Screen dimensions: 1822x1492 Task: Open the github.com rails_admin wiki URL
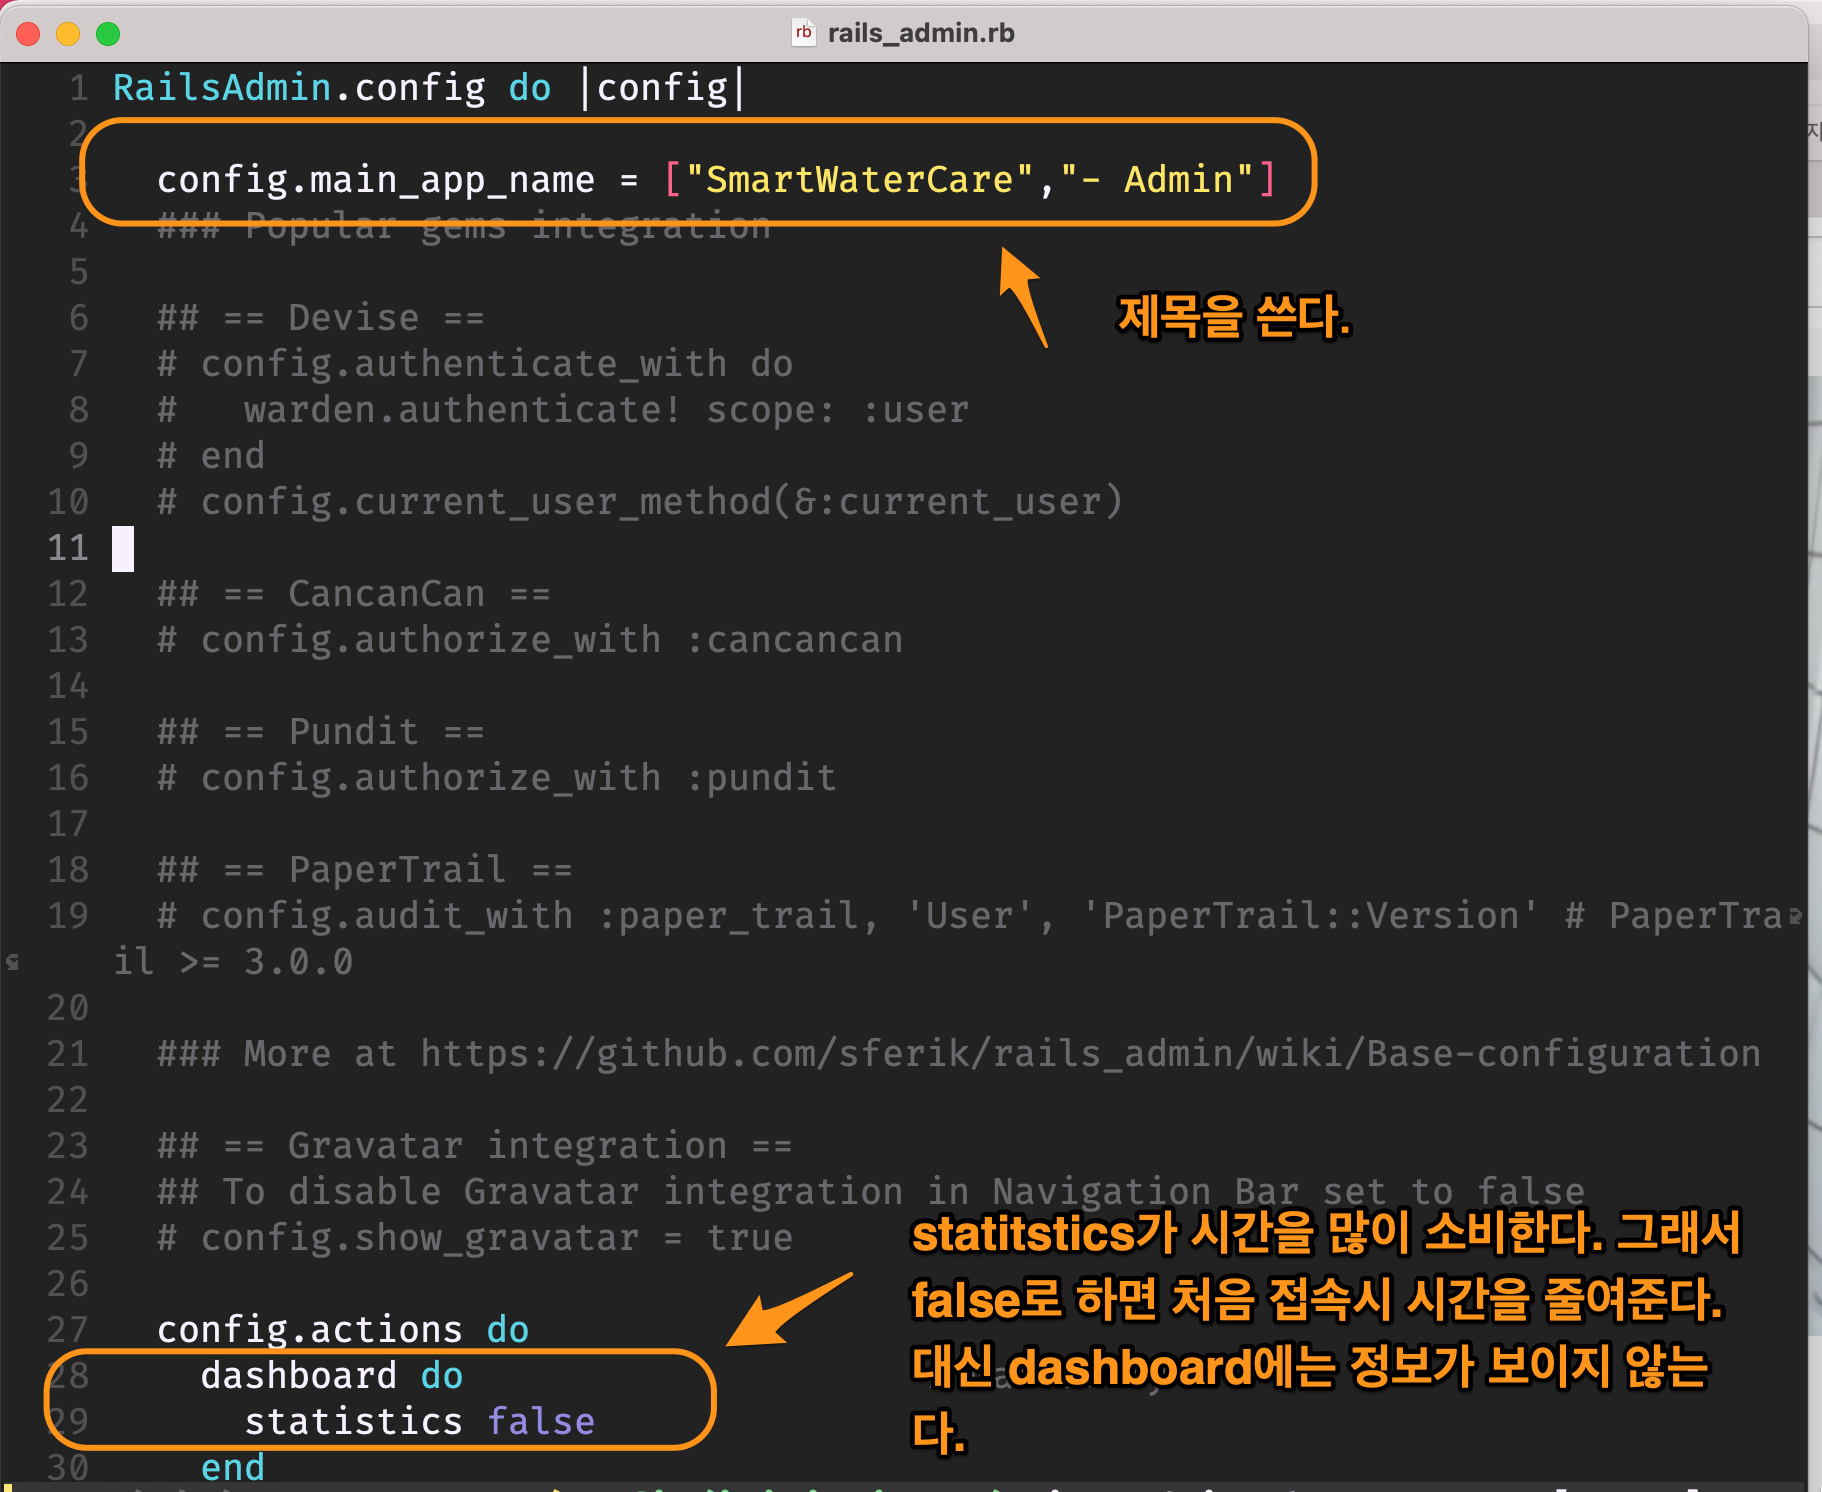click(1089, 1054)
